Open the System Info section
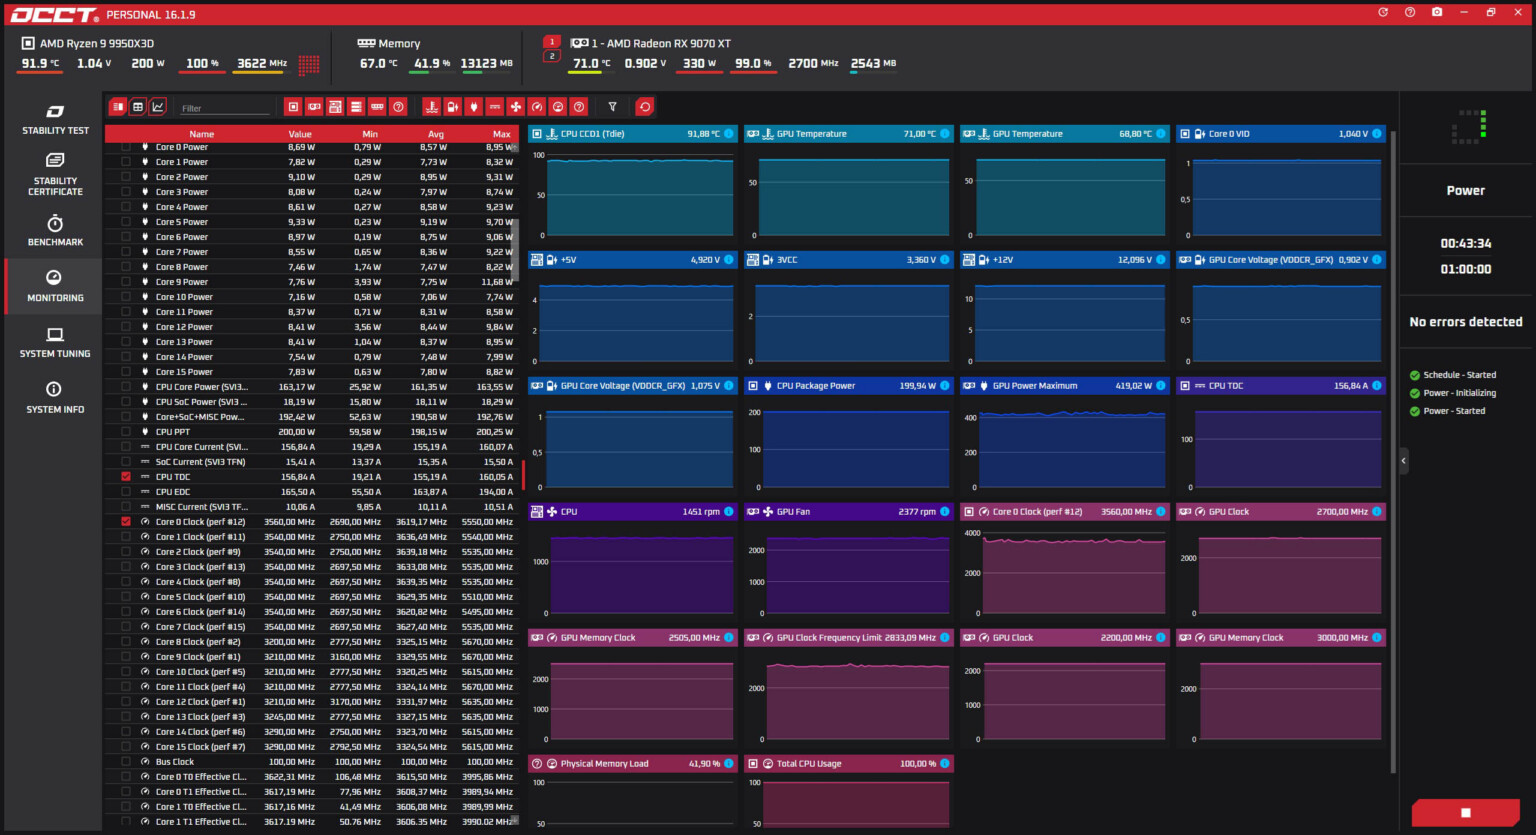The width and height of the screenshot is (1536, 835). click(x=55, y=397)
